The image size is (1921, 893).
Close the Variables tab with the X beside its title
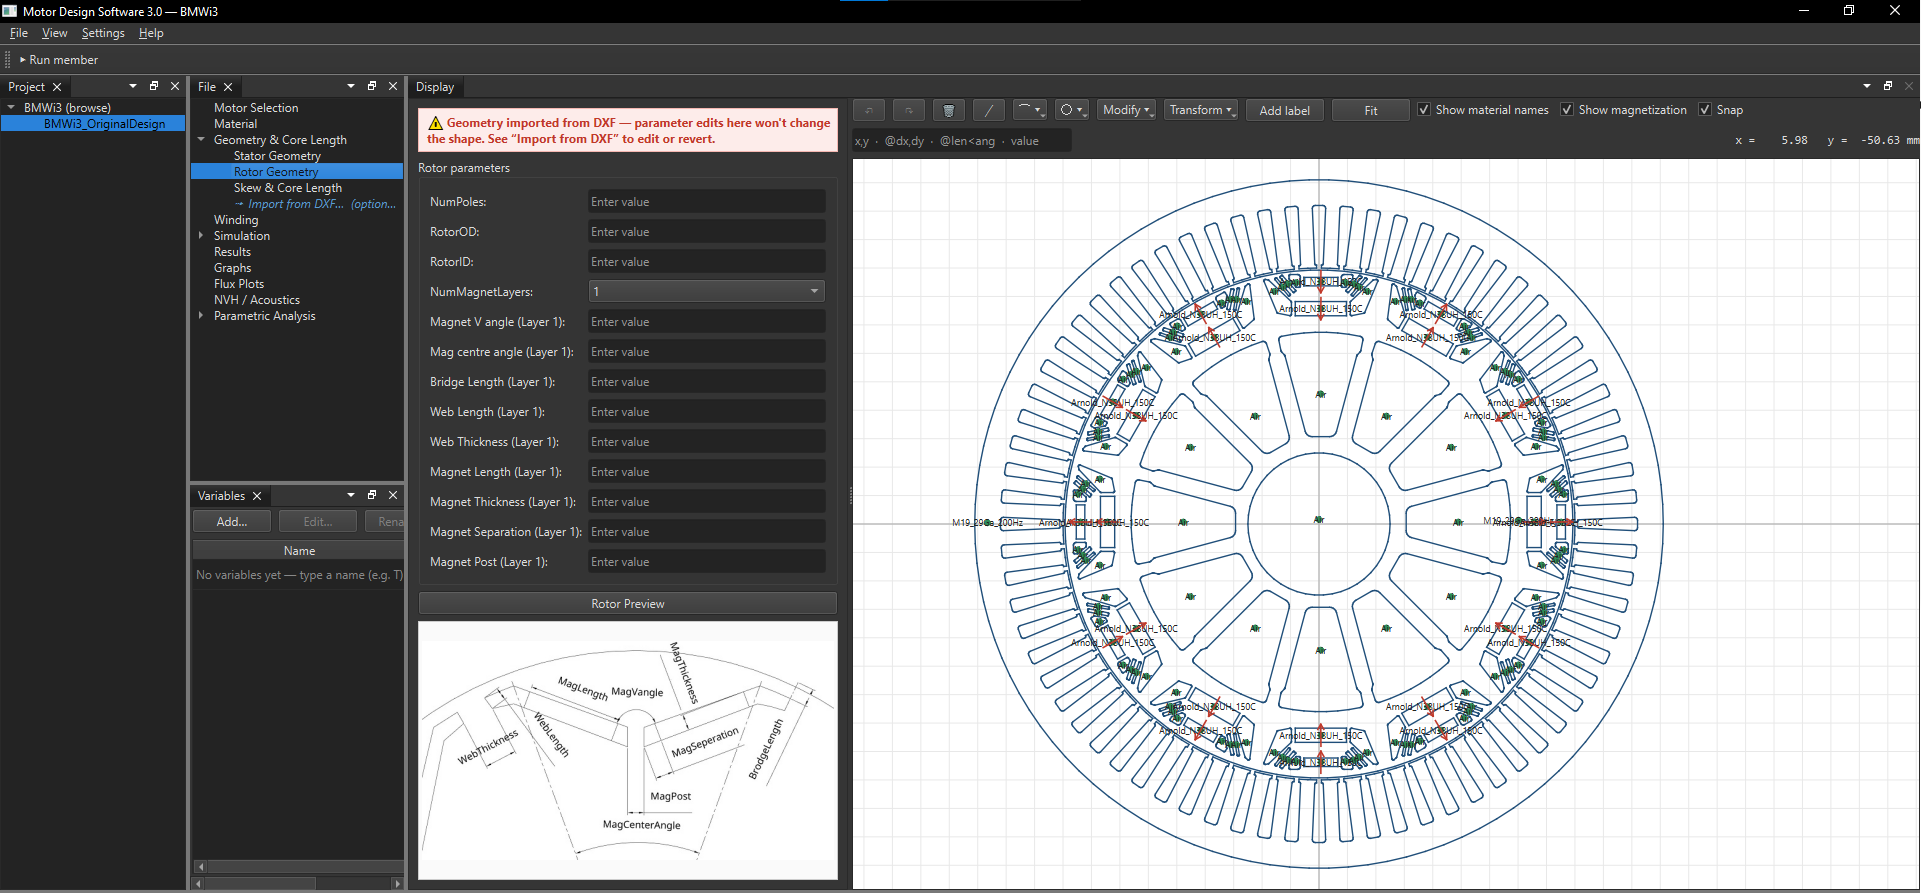[x=257, y=496]
